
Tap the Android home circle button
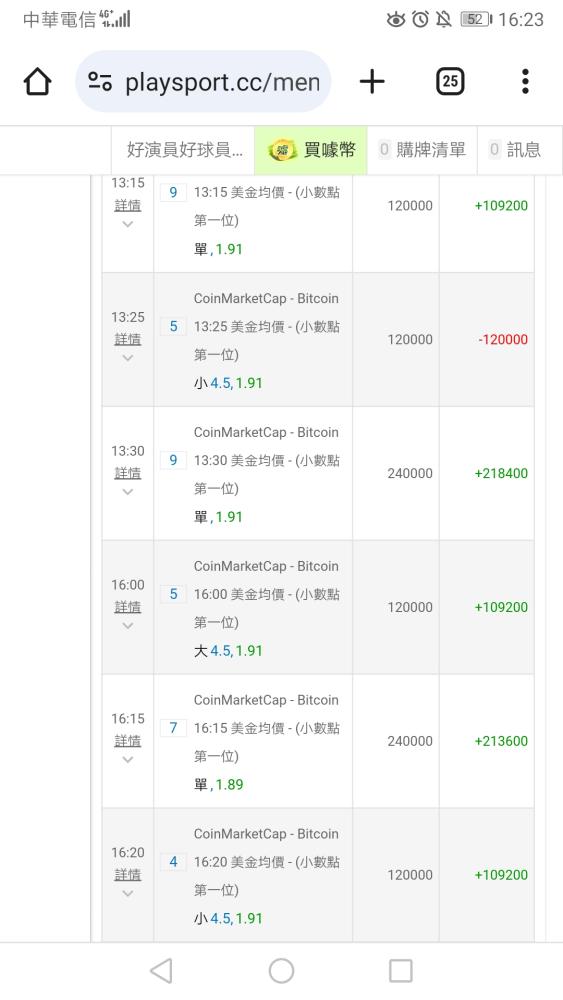click(x=281, y=971)
